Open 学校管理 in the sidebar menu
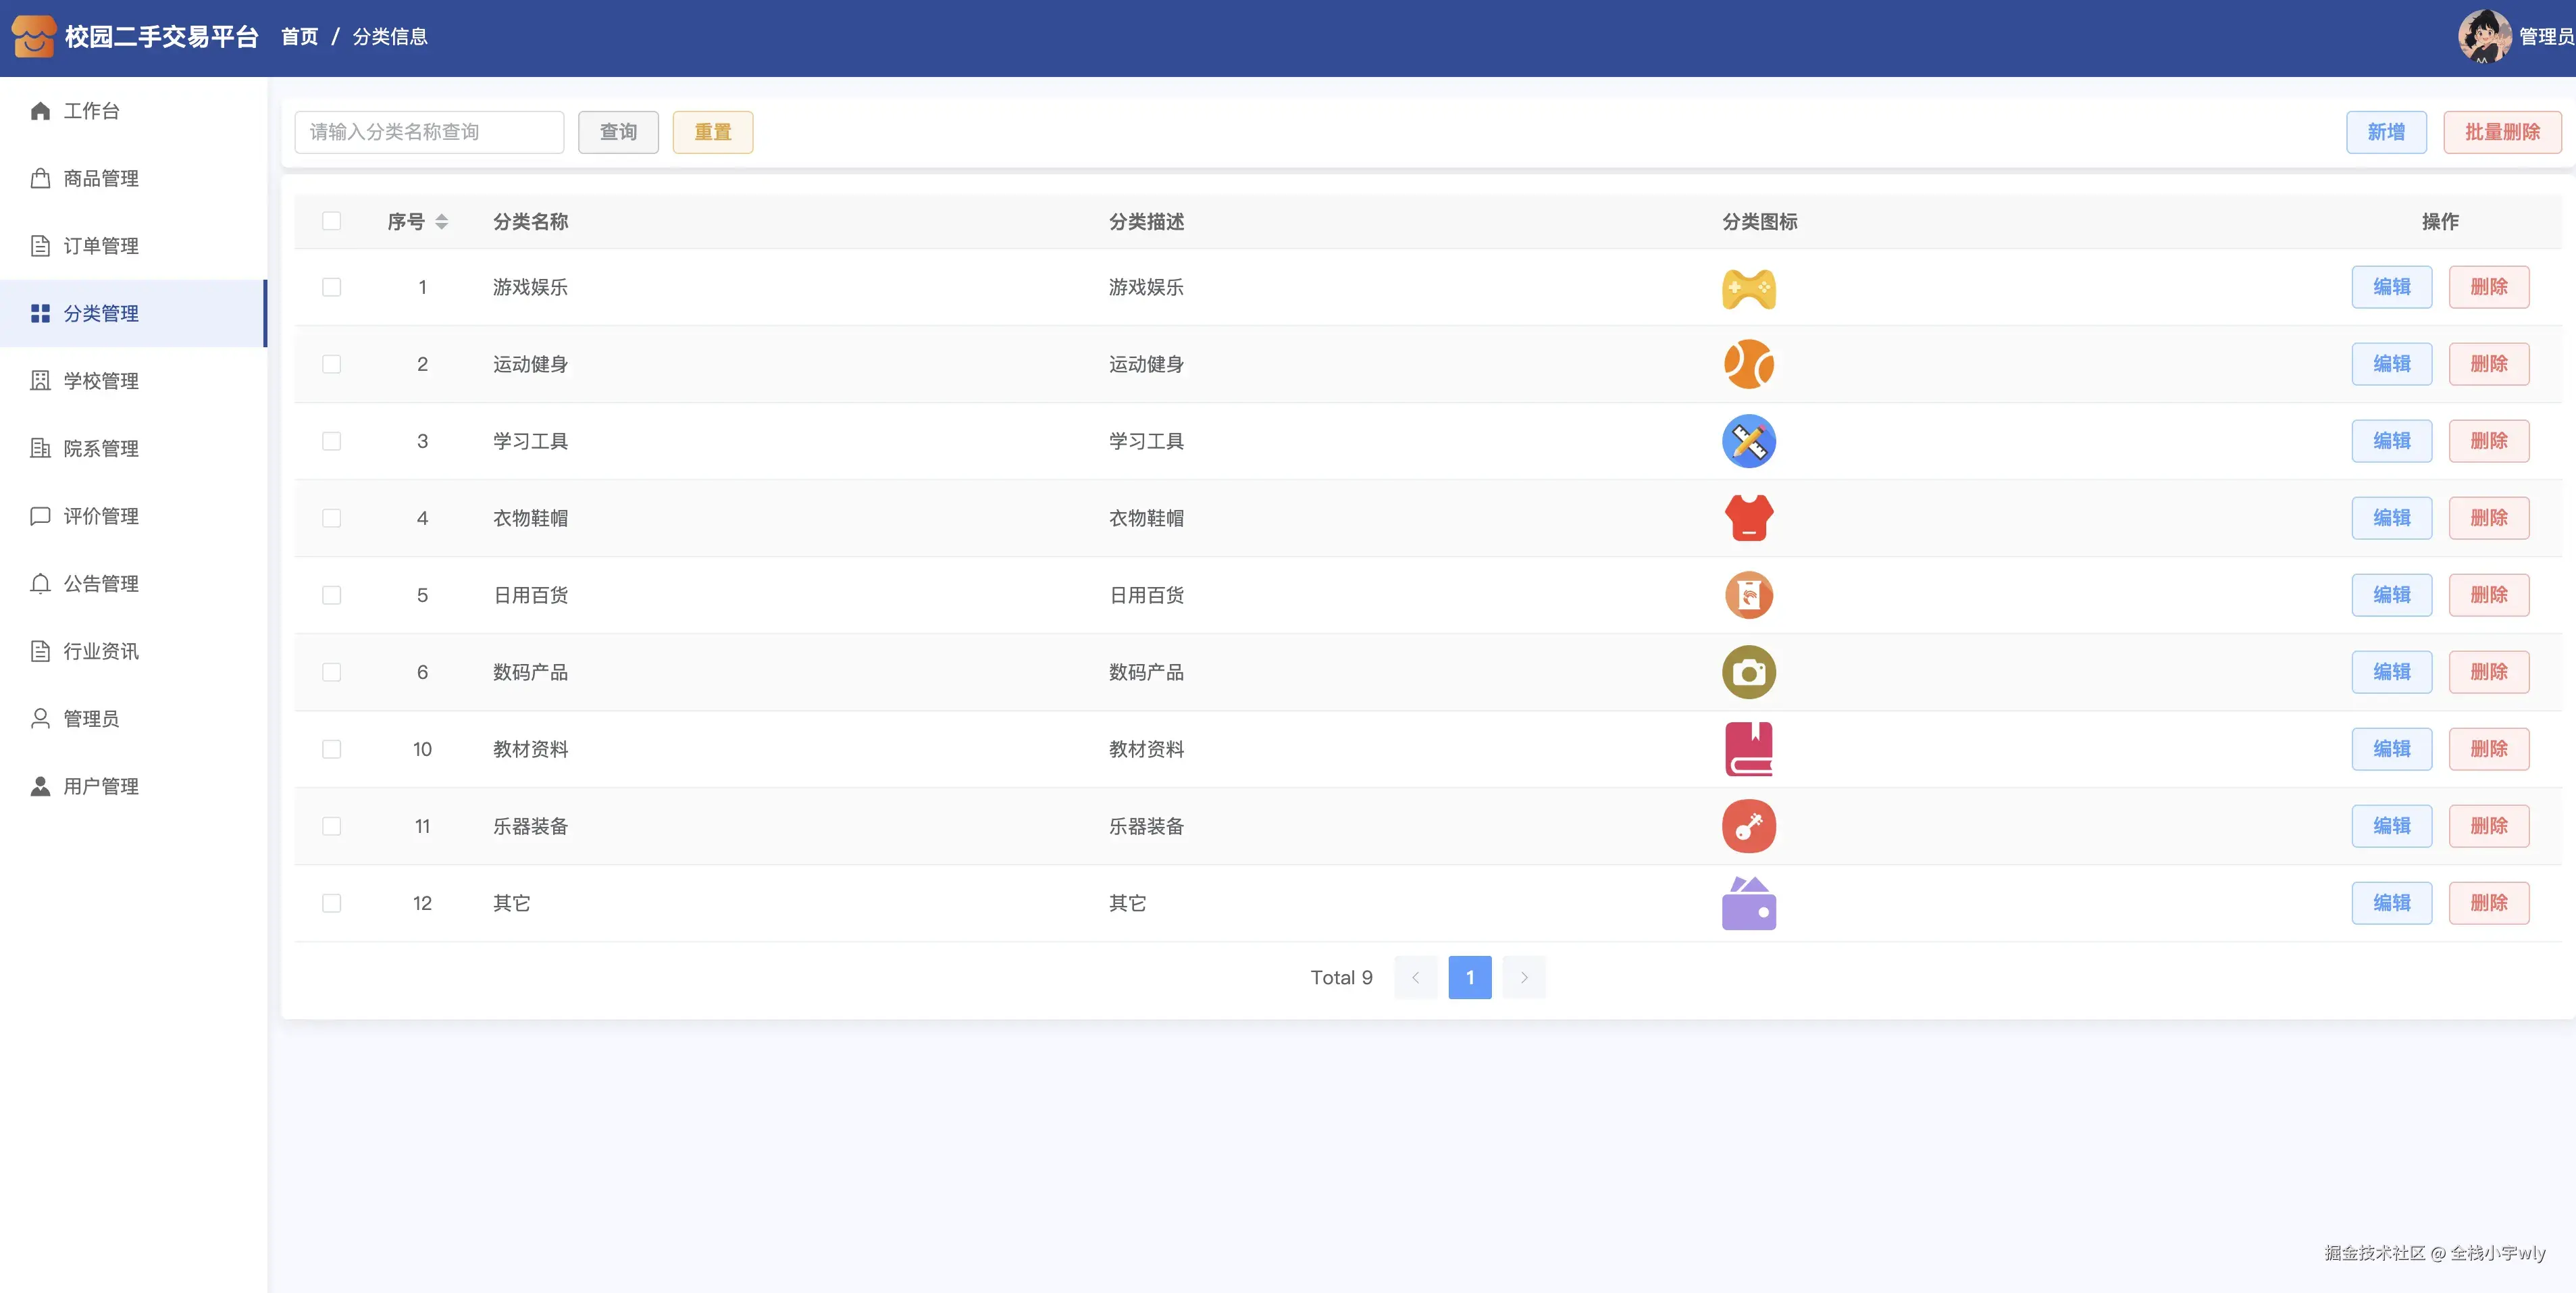The height and width of the screenshot is (1293, 2576). [x=100, y=381]
